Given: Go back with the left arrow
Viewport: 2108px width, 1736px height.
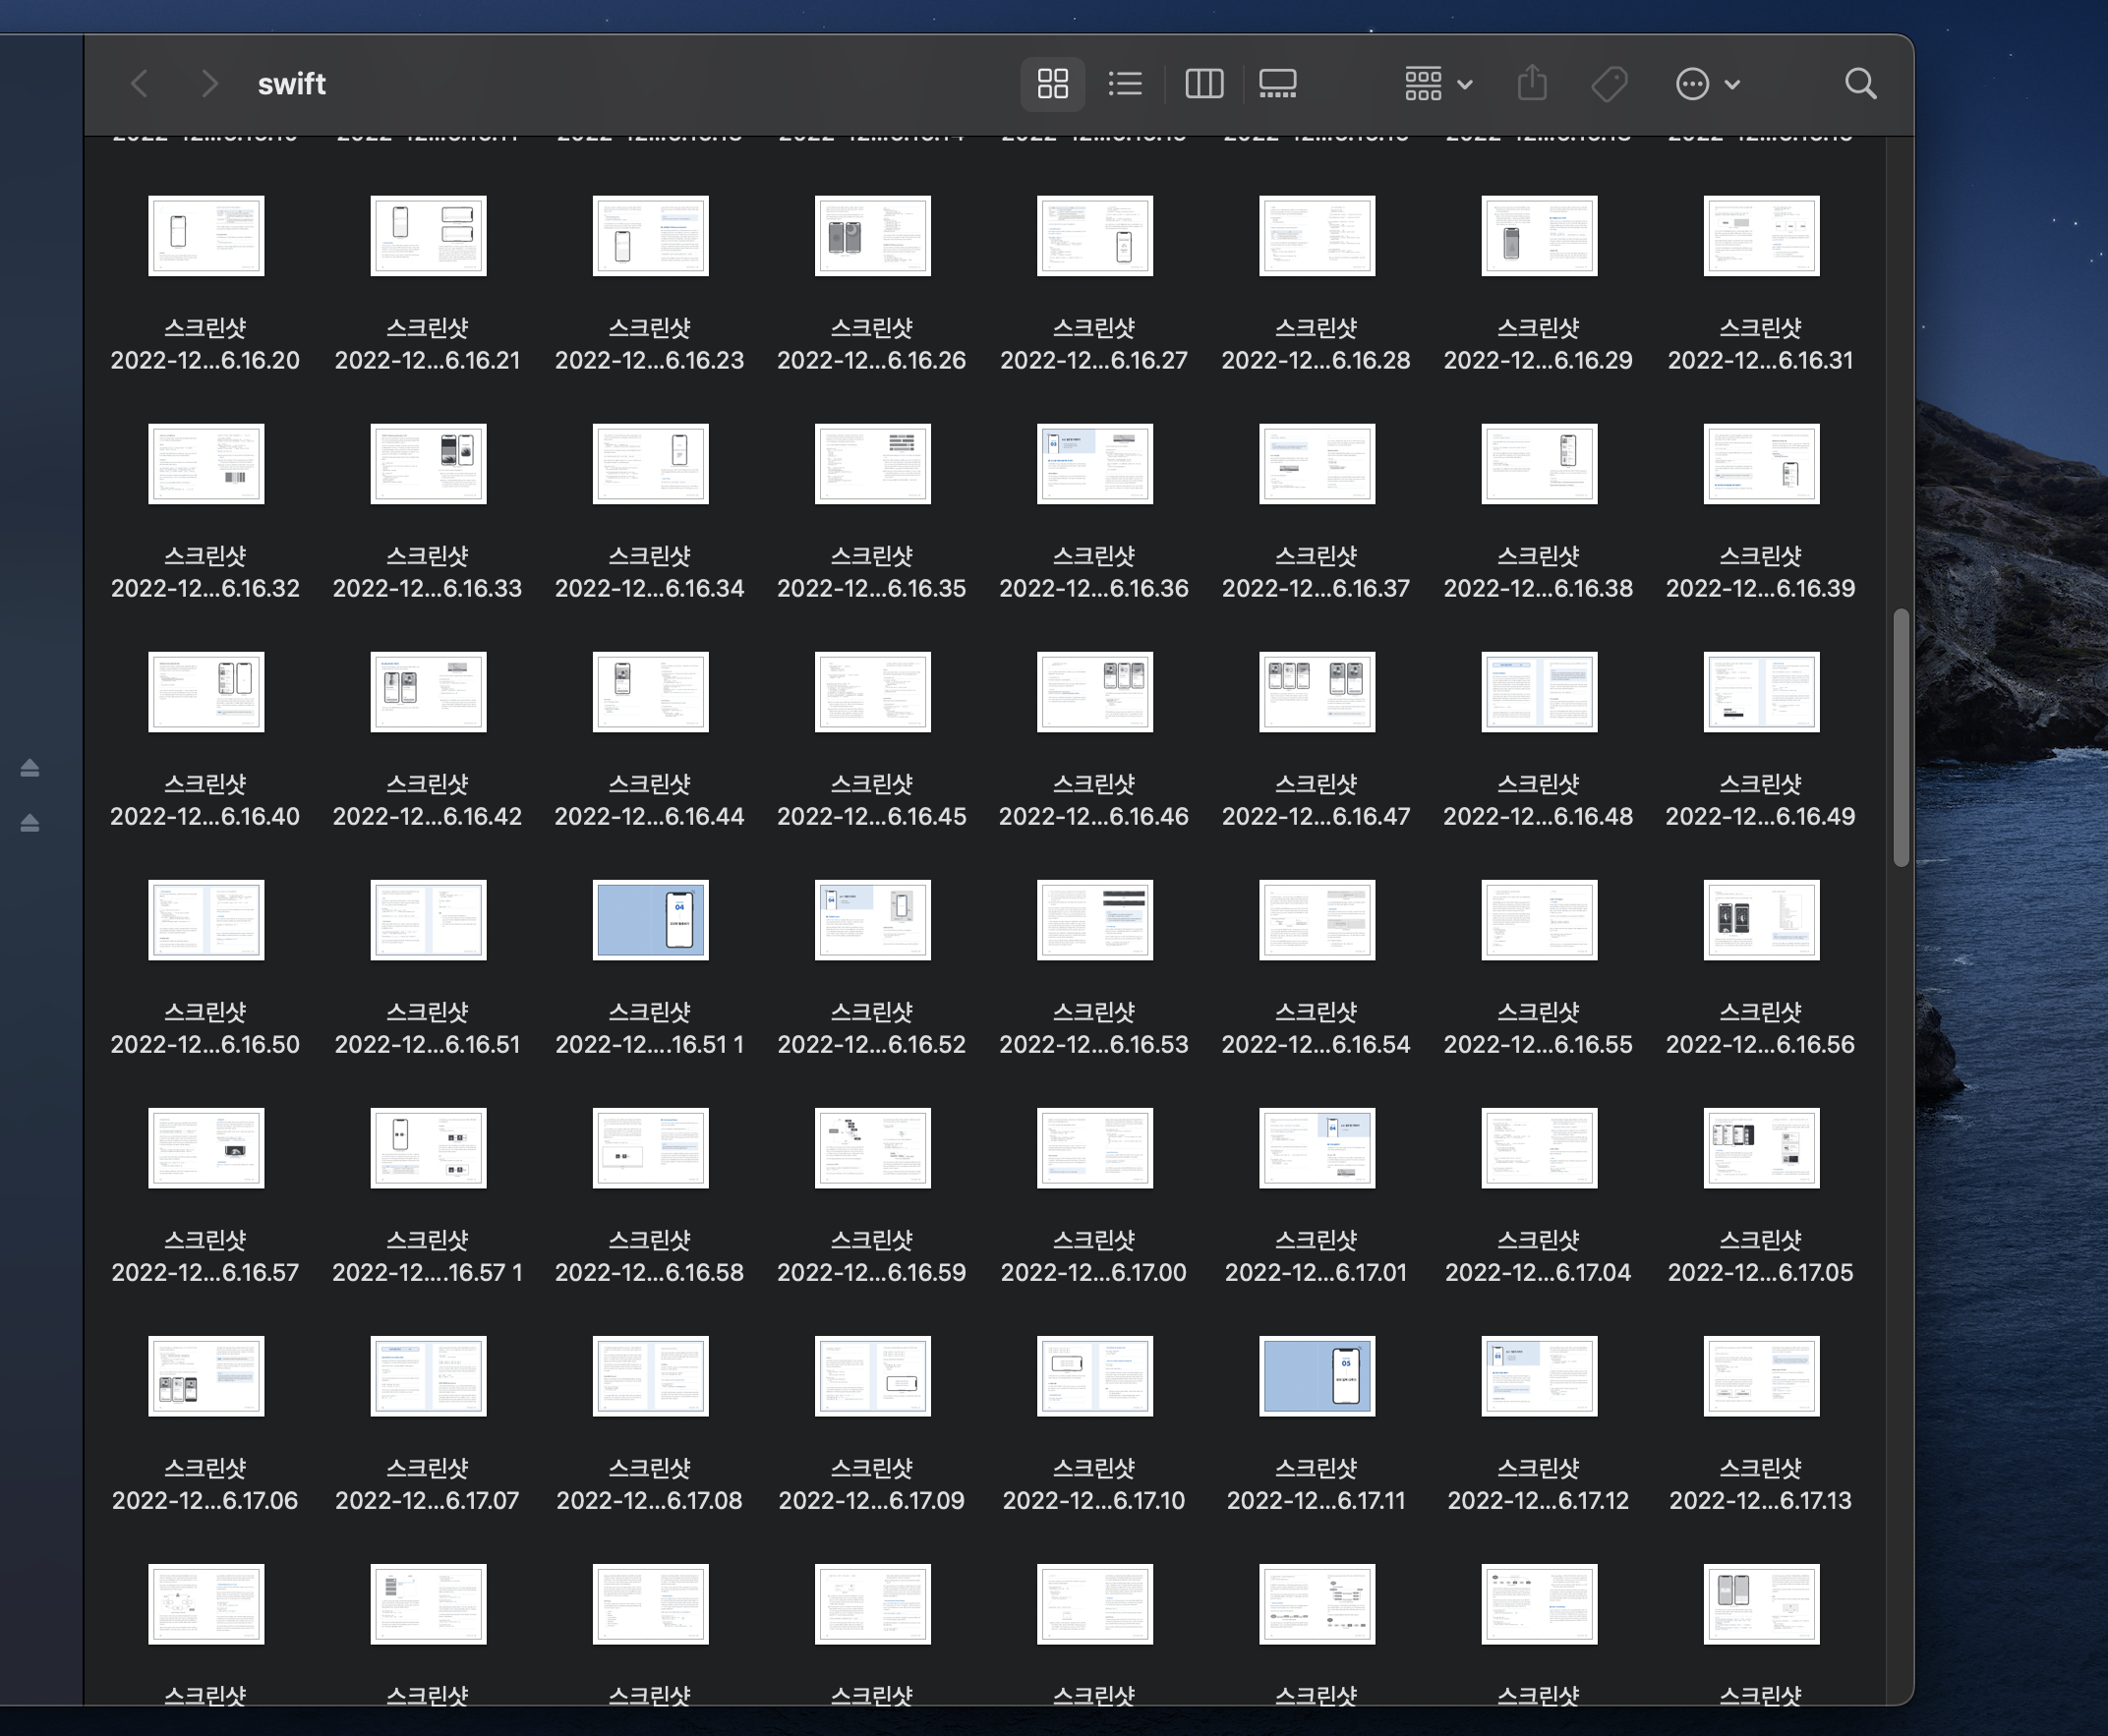Looking at the screenshot, I should click(x=140, y=84).
